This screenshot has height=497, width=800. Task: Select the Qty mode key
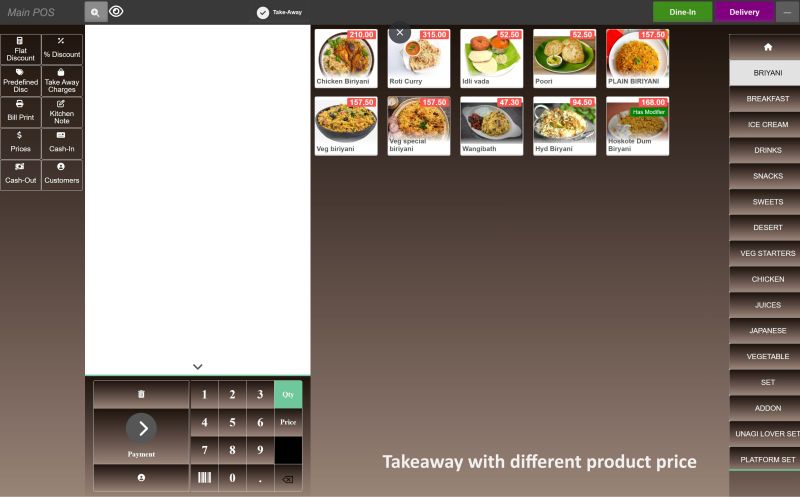[x=288, y=394]
